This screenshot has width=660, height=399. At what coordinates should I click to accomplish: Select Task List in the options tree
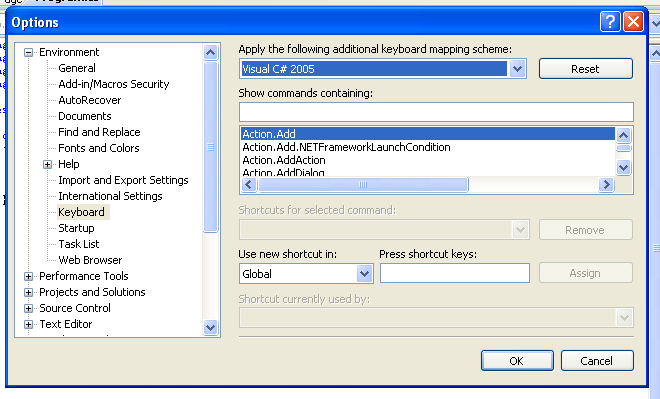[79, 244]
